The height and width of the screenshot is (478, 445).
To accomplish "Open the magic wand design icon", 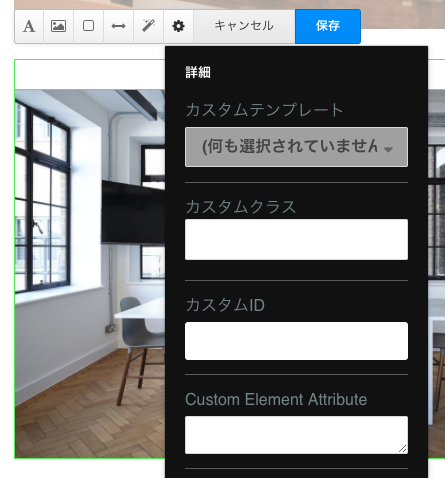I will pyautogui.click(x=148, y=26).
